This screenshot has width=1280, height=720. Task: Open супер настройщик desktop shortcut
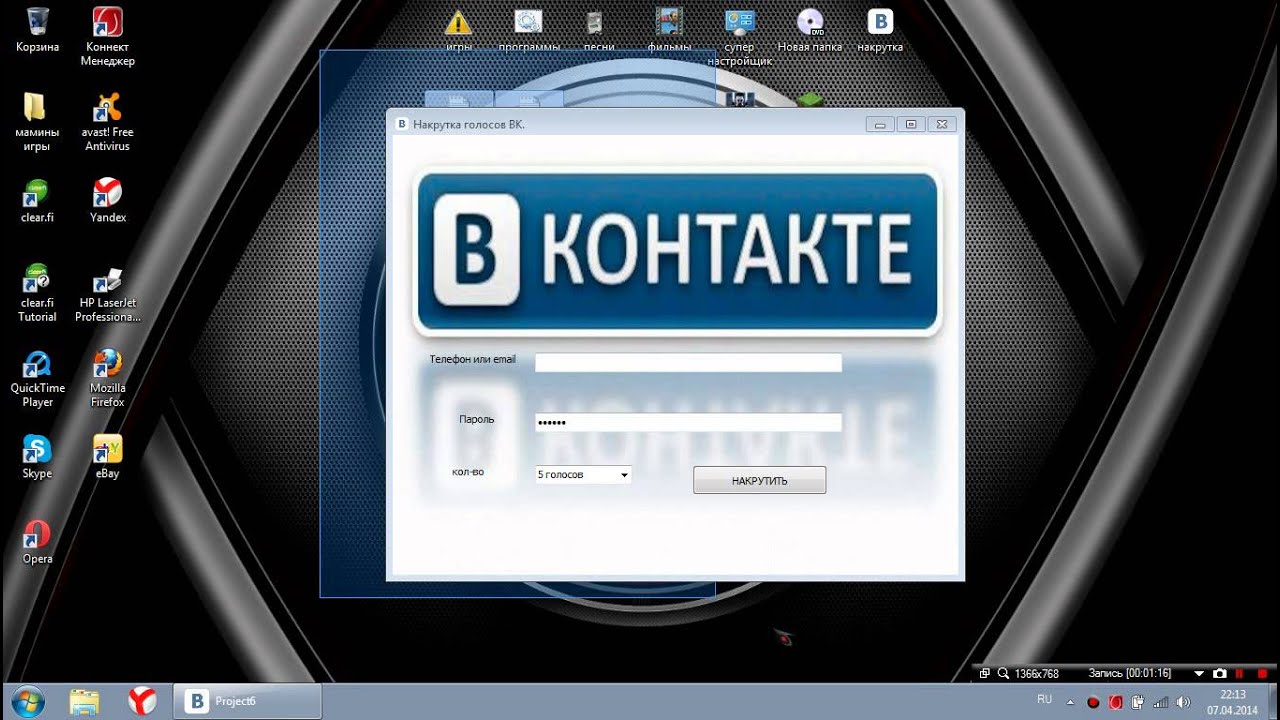(x=740, y=37)
